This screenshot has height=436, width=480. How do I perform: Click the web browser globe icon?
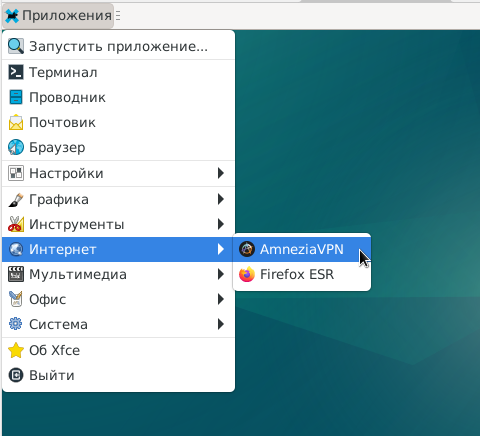(x=16, y=147)
